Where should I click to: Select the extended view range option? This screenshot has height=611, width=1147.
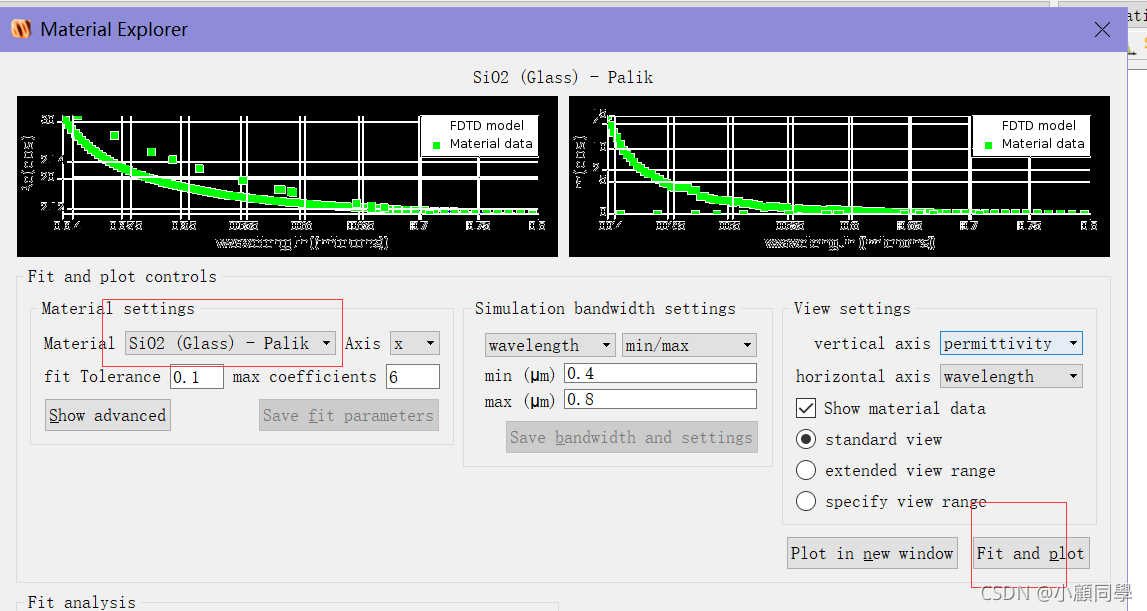(805, 470)
